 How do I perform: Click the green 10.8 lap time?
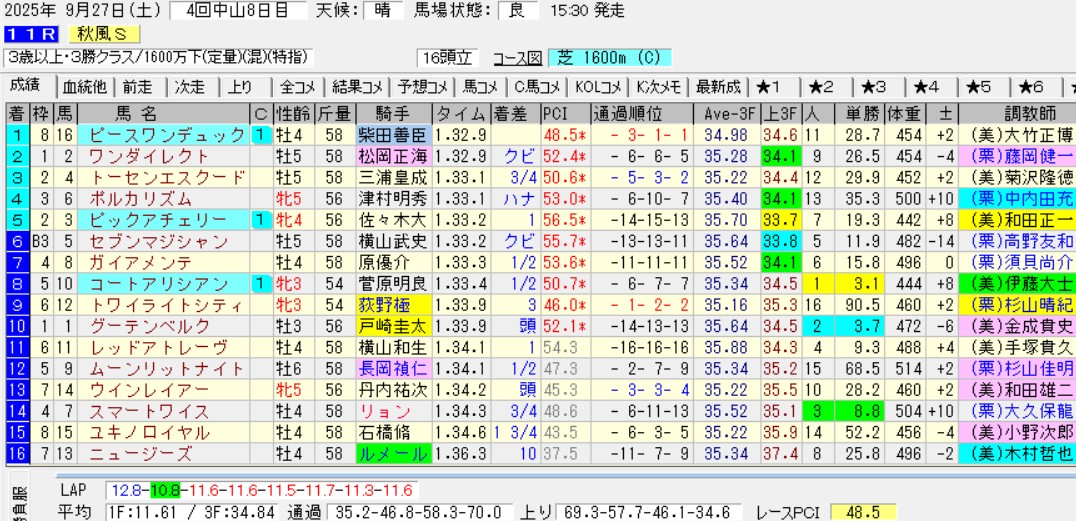coord(166,490)
